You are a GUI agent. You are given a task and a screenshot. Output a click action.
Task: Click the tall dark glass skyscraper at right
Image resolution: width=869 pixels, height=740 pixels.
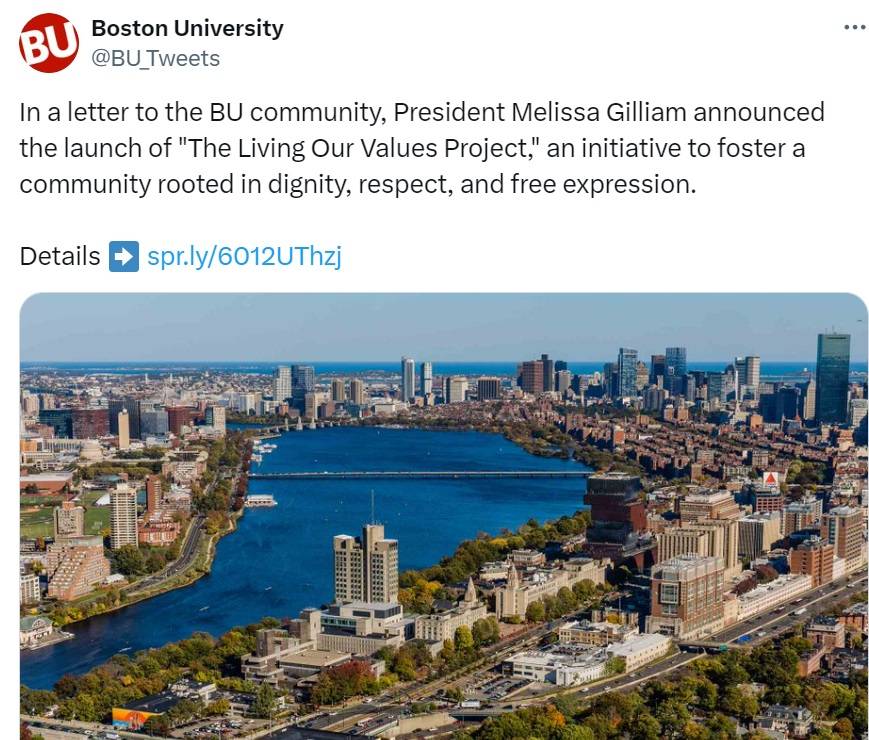832,378
